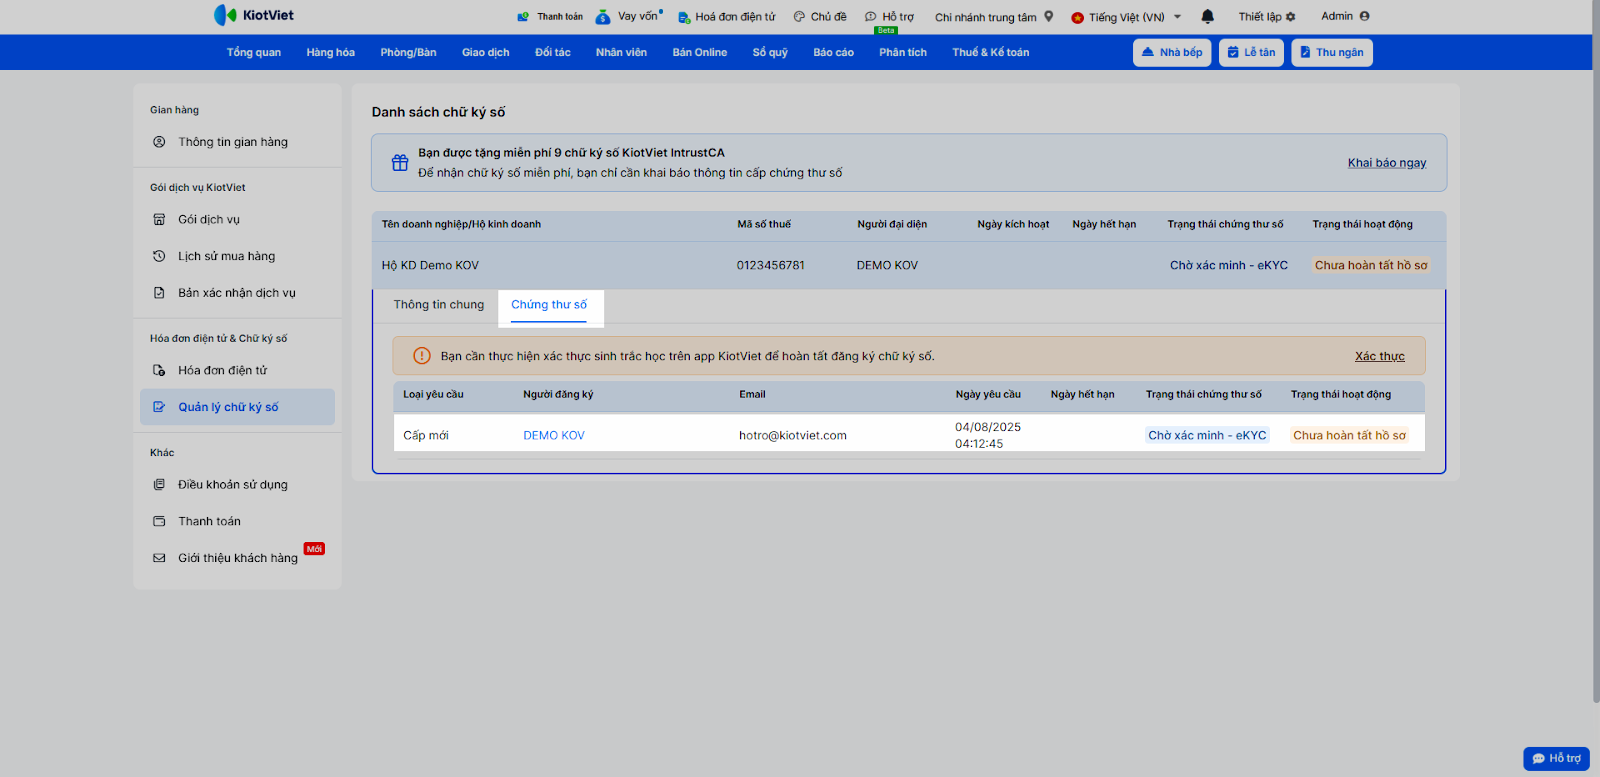
Task: Click the Chờ xác minh - eKYC badge in certificate row
Action: 1207,435
